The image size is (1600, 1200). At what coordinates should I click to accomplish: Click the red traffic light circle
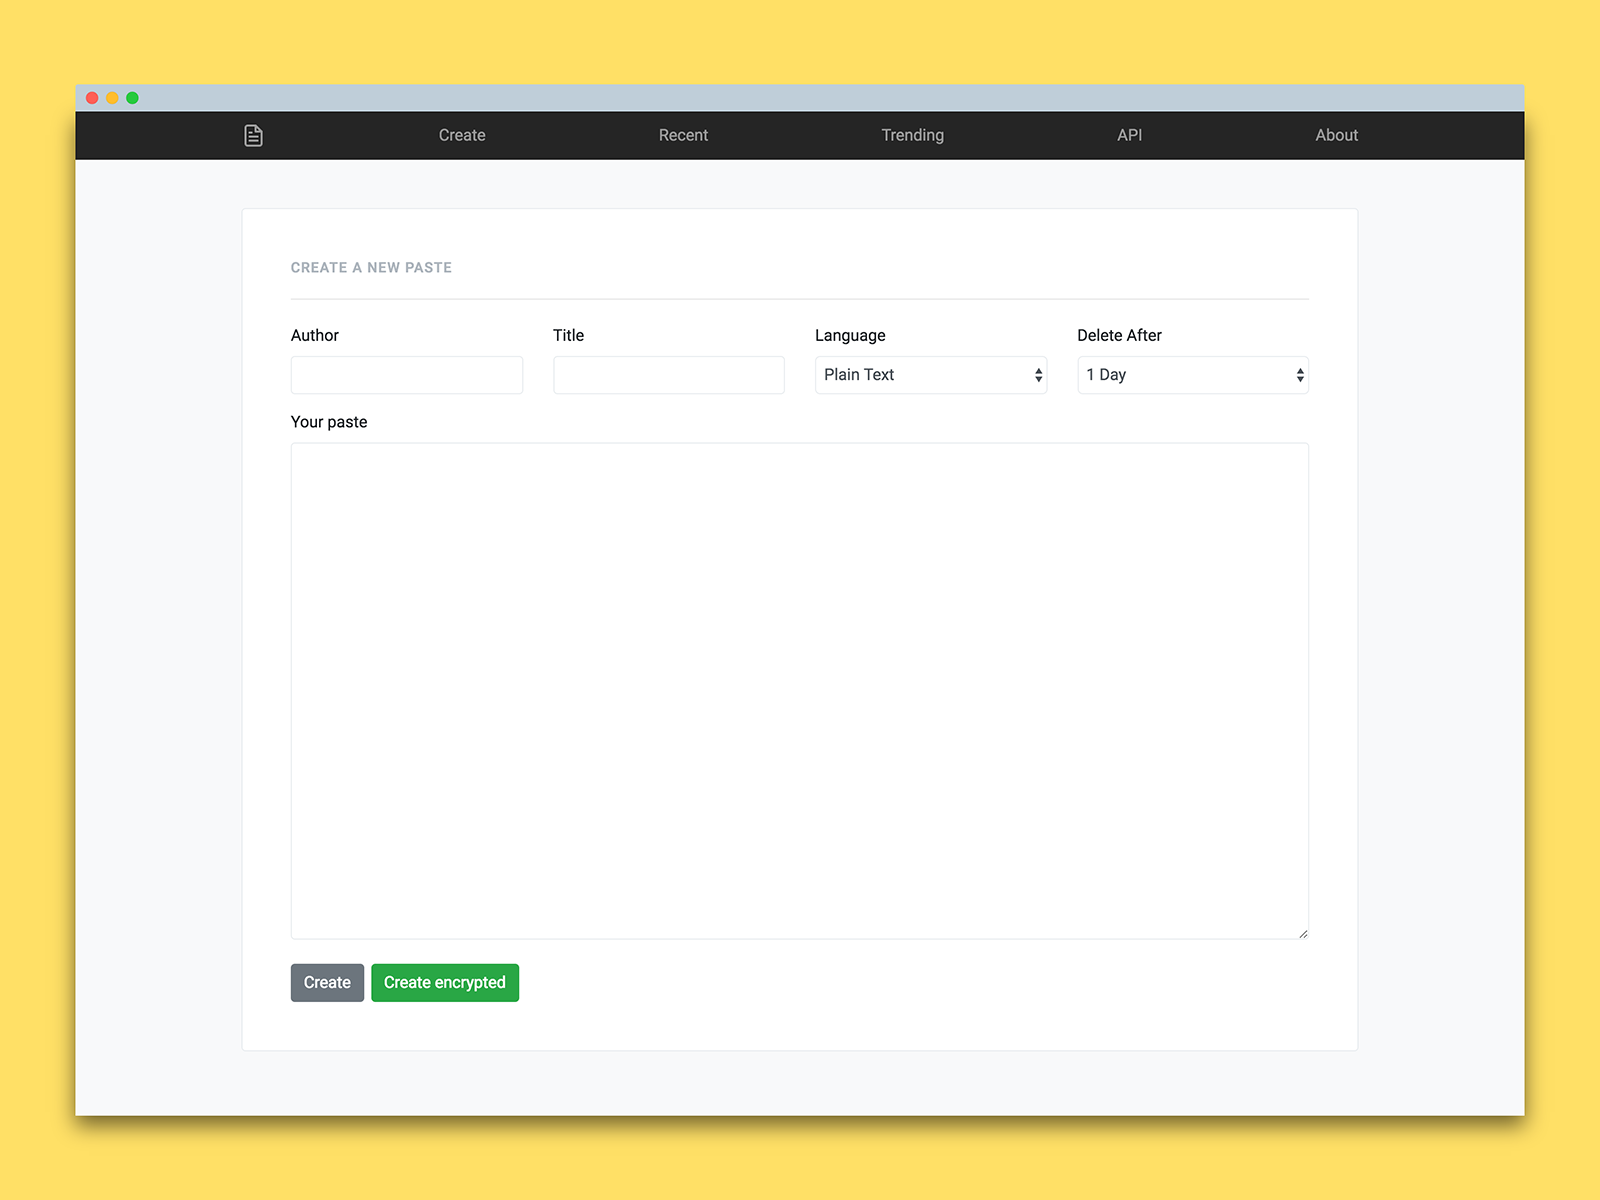coord(91,97)
